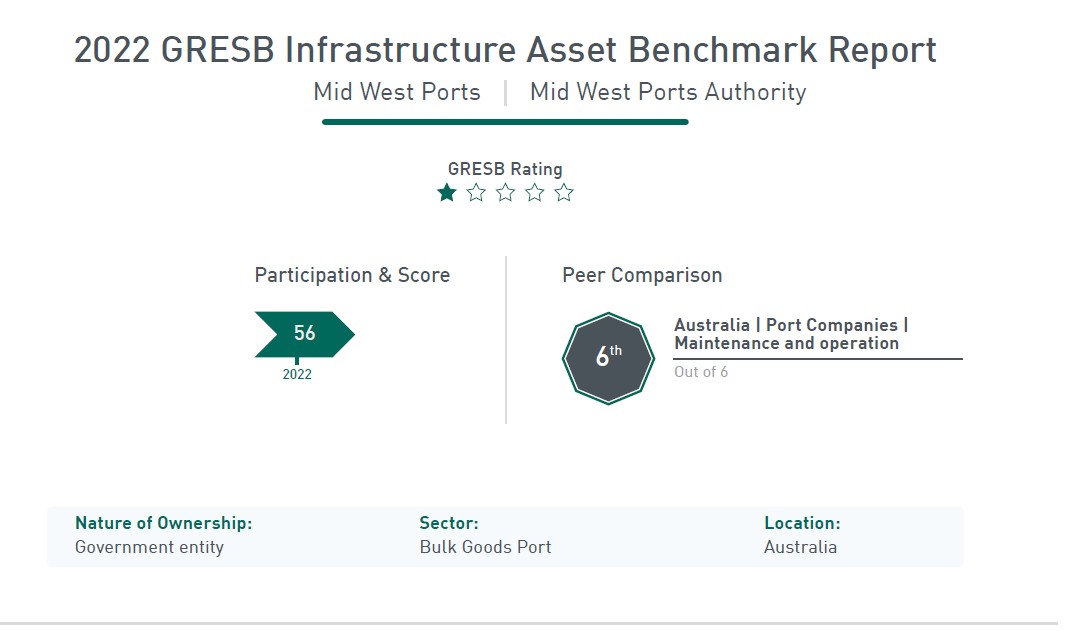
Task: Click the fourth empty rating star
Action: point(535,193)
